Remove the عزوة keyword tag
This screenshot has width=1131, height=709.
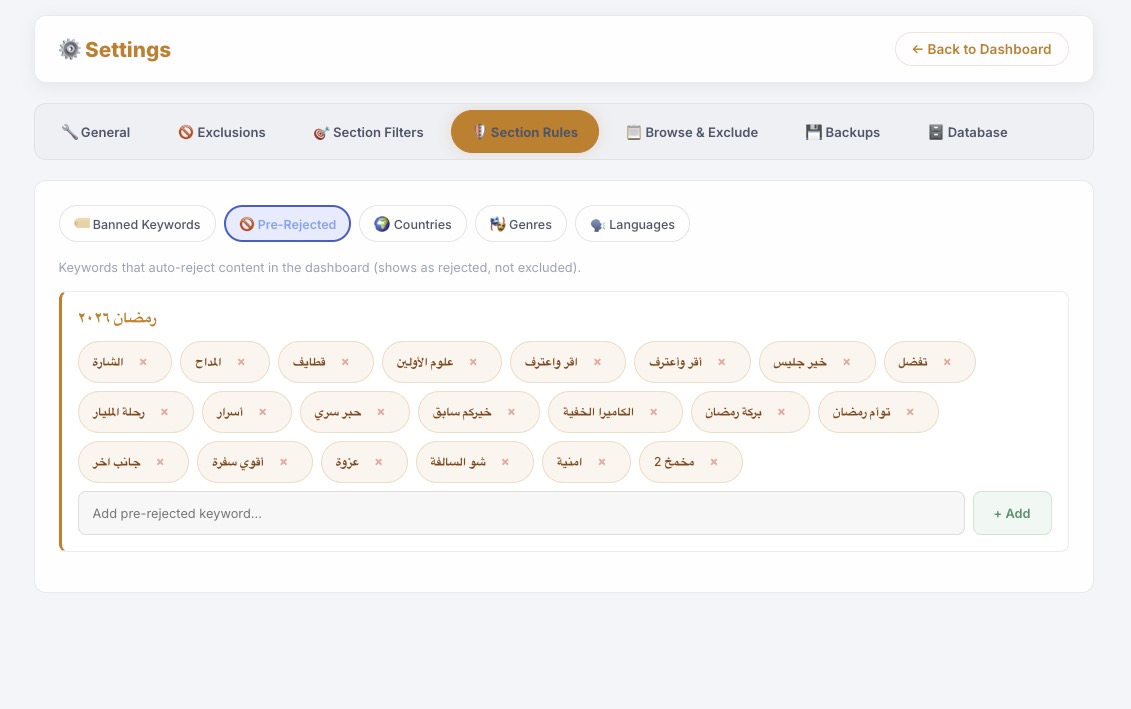(379, 462)
